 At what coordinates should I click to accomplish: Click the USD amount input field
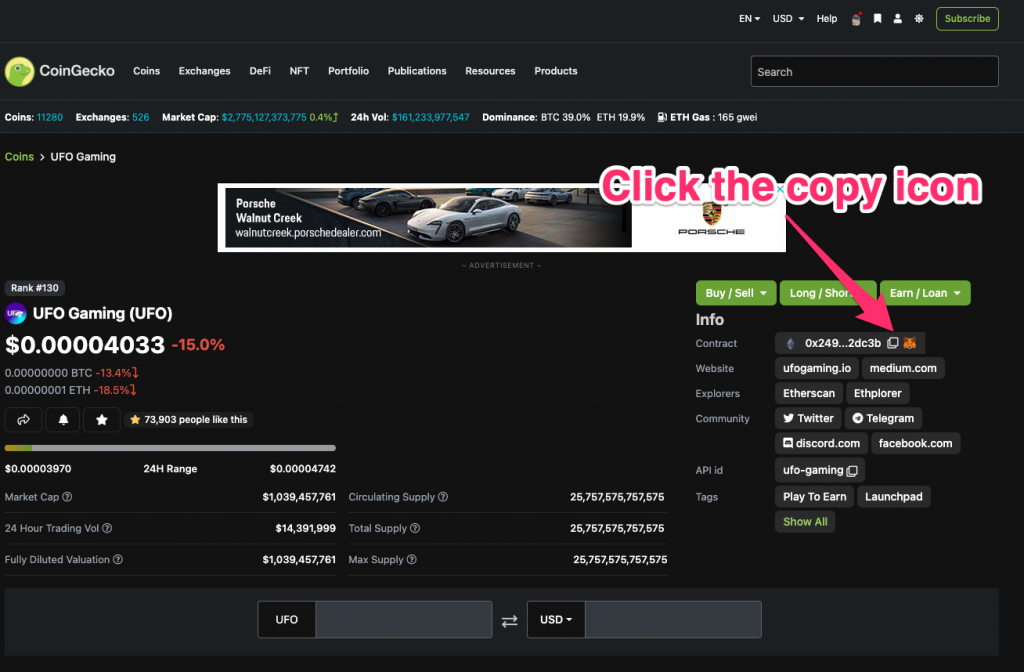(x=673, y=619)
